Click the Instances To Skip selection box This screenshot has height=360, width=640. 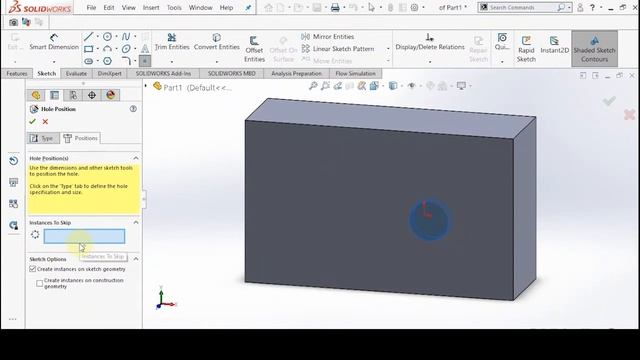point(84,236)
